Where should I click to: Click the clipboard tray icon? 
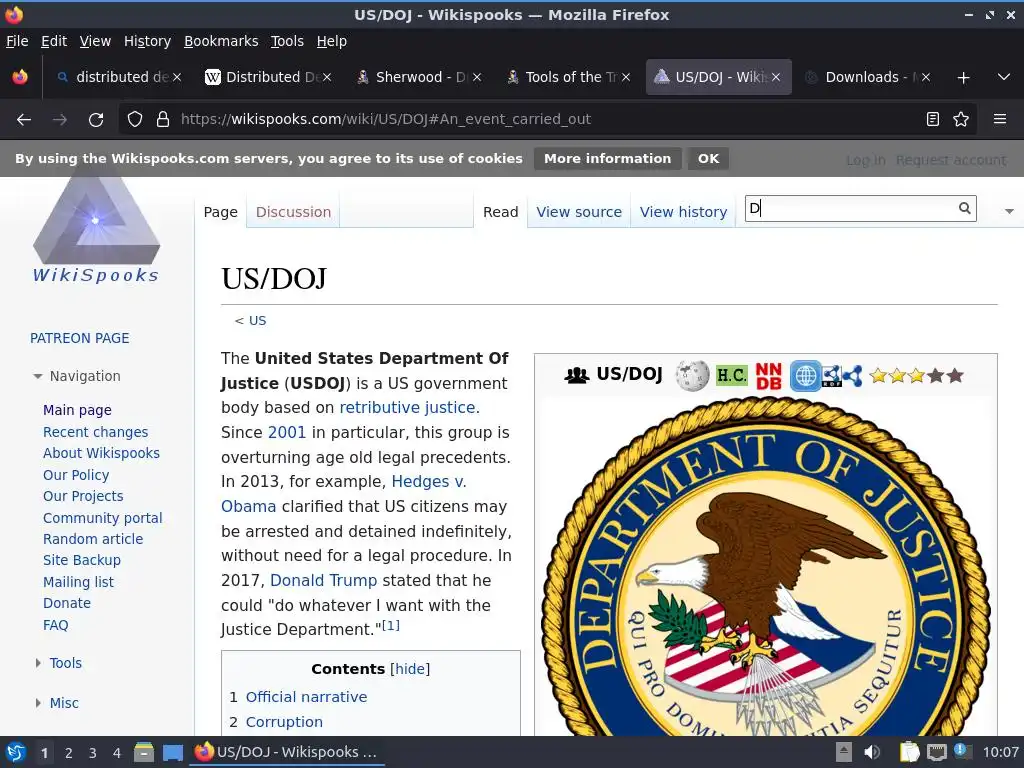(x=909, y=752)
